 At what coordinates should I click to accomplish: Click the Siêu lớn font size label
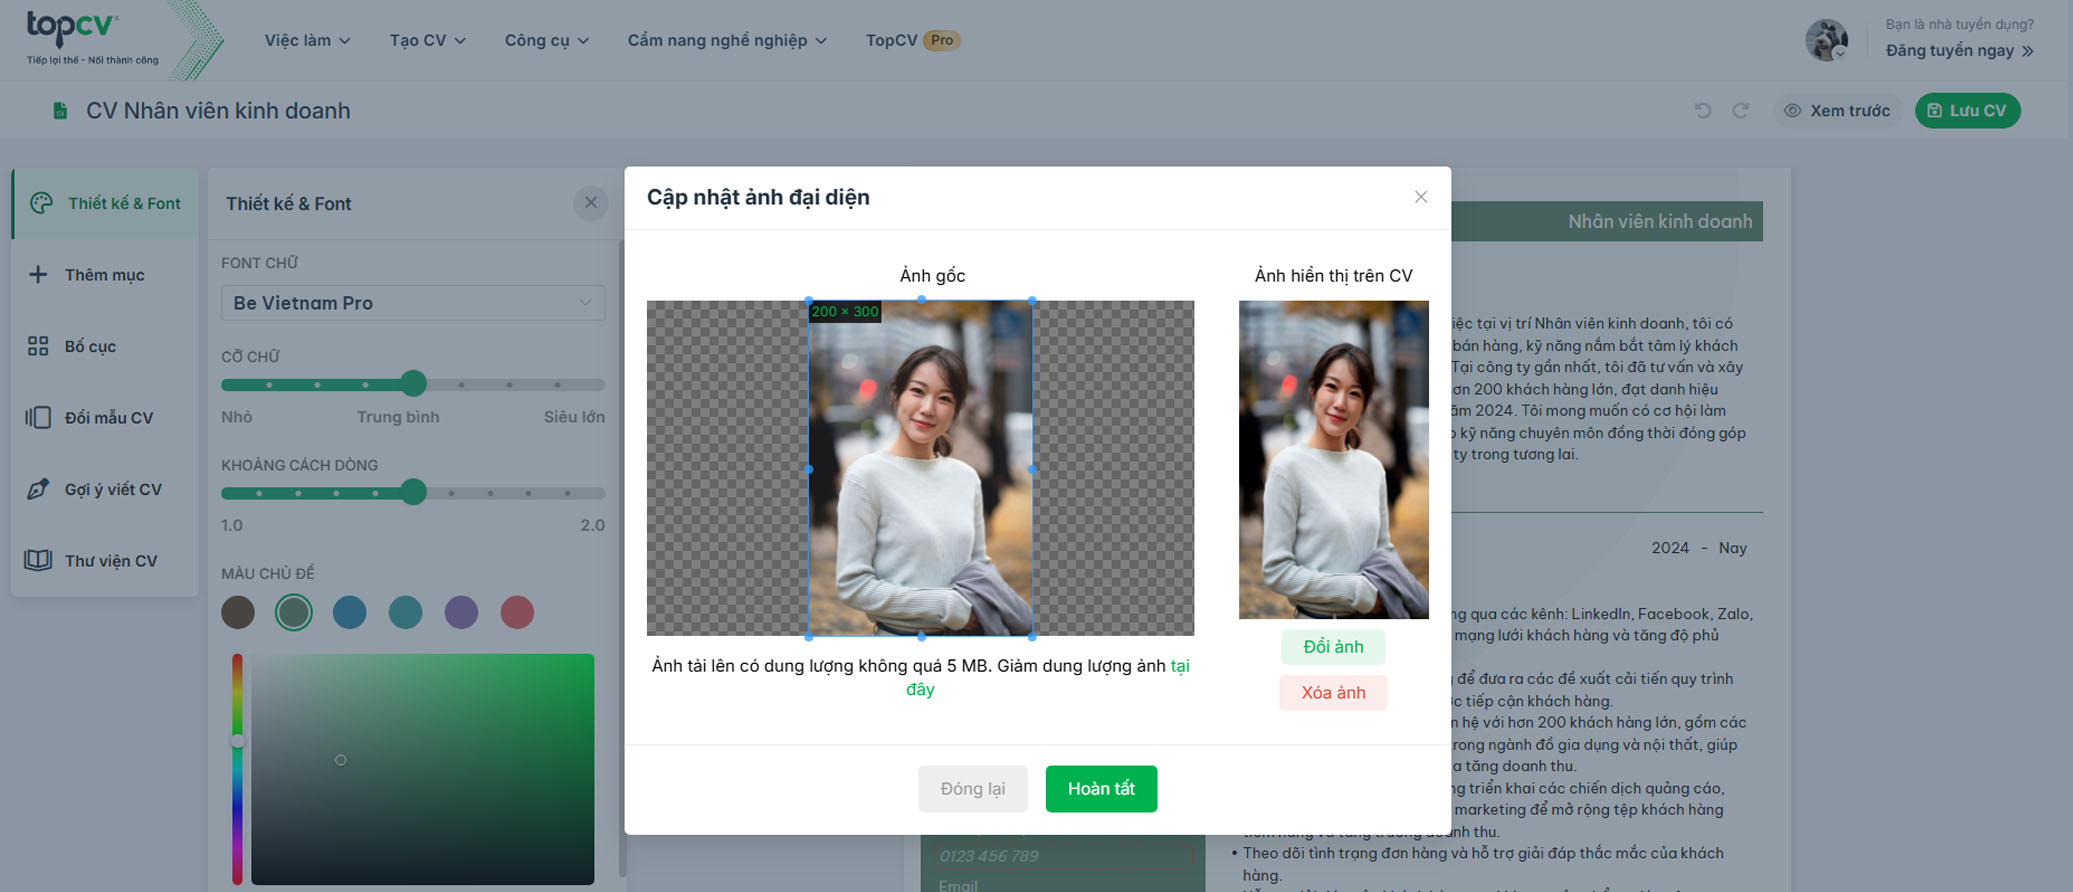click(574, 417)
